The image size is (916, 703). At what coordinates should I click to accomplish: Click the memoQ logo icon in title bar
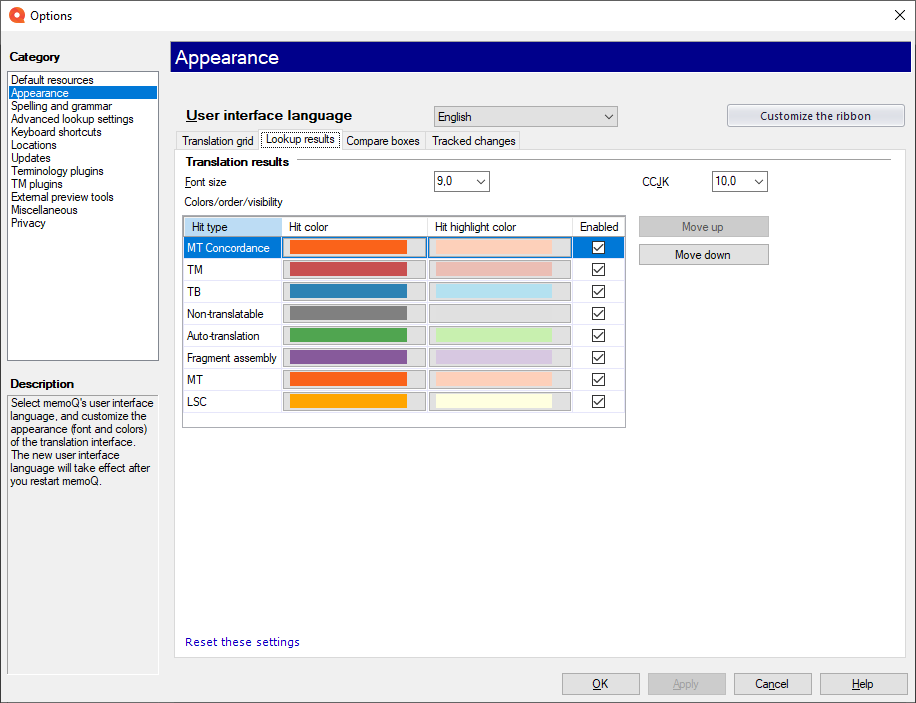click(x=17, y=16)
